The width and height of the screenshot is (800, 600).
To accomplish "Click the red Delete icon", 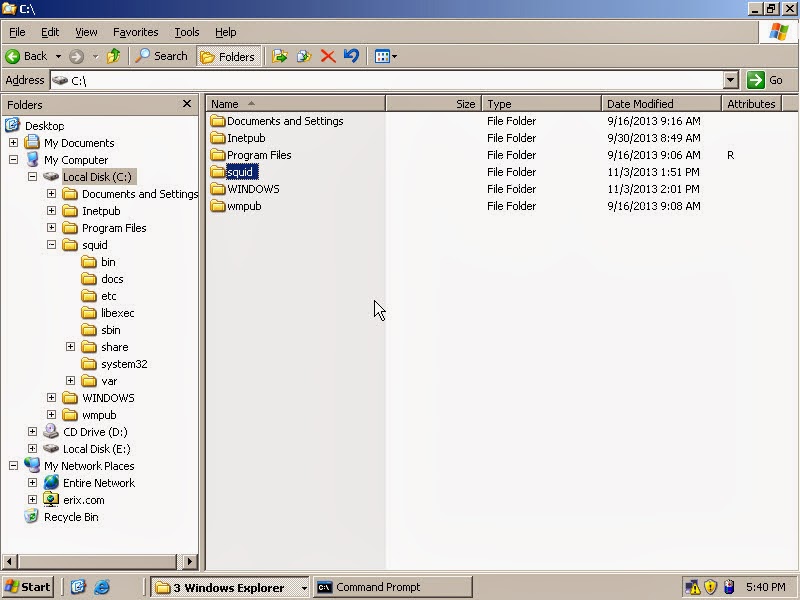I will [328, 56].
